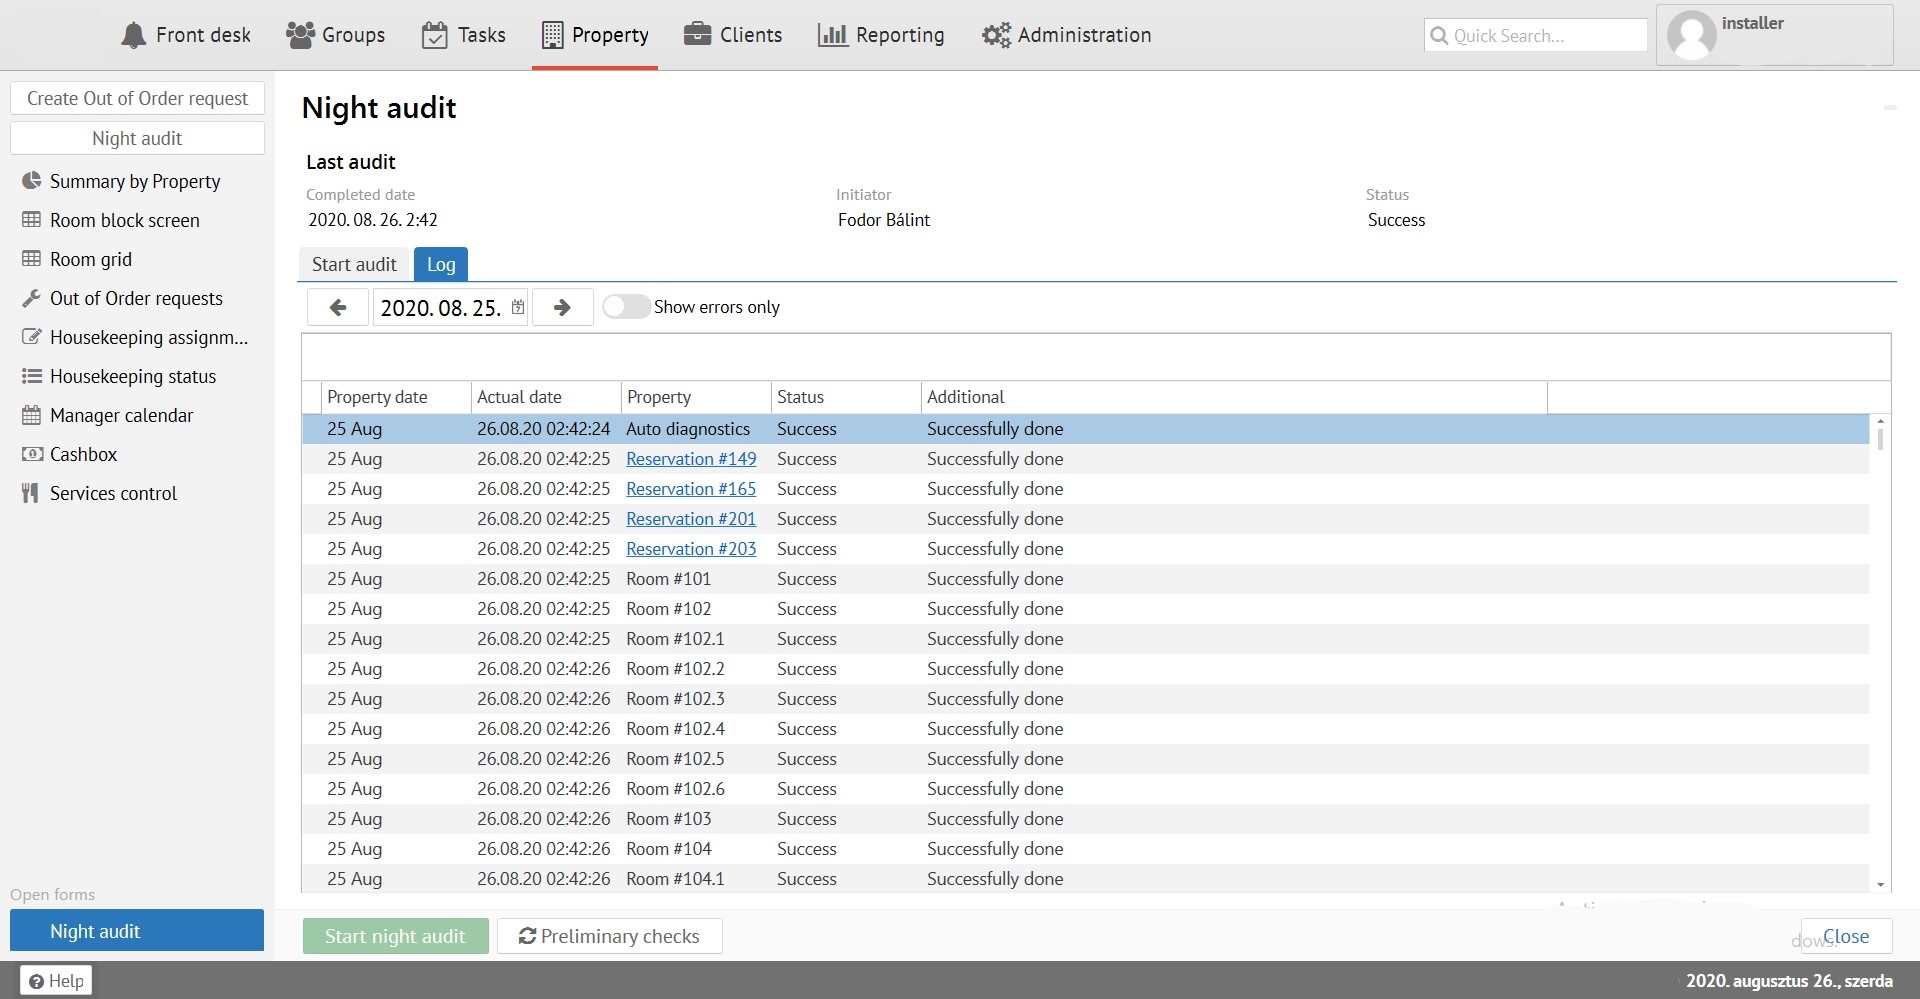Click the Tasks checklist icon
This screenshot has width=1920, height=999.
(x=434, y=35)
